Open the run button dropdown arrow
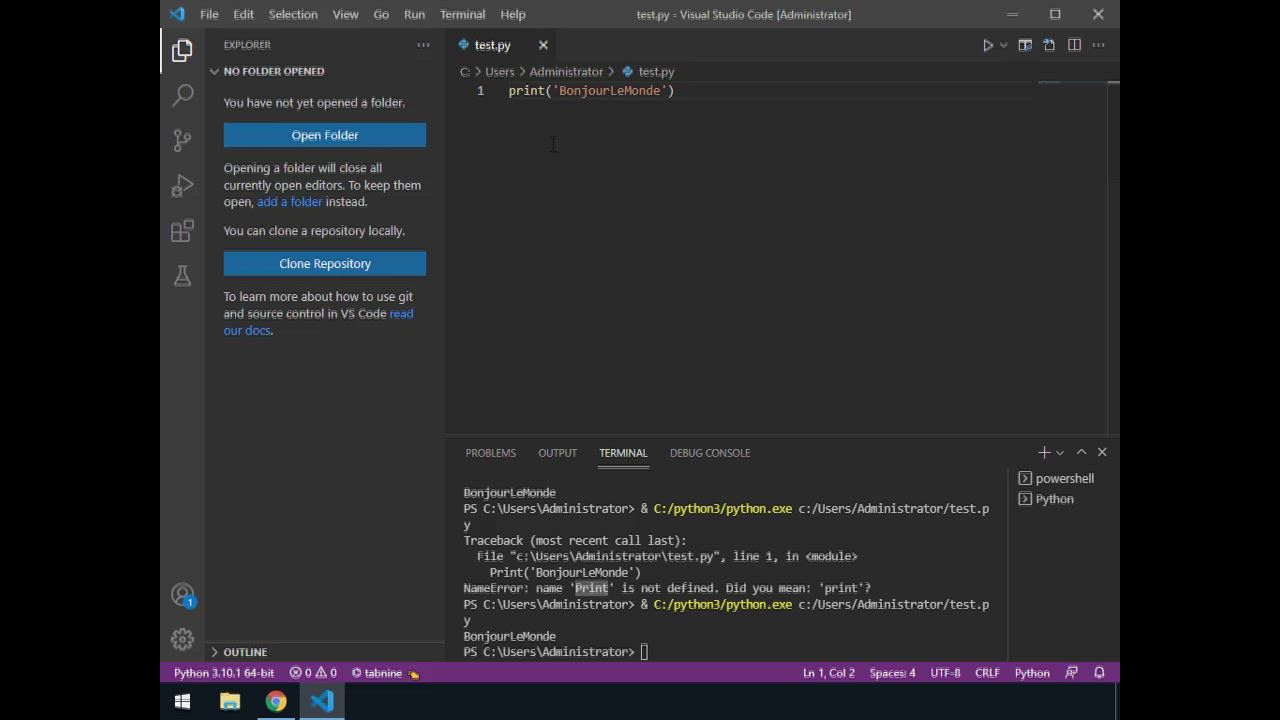Viewport: 1280px width, 720px height. [x=1003, y=45]
